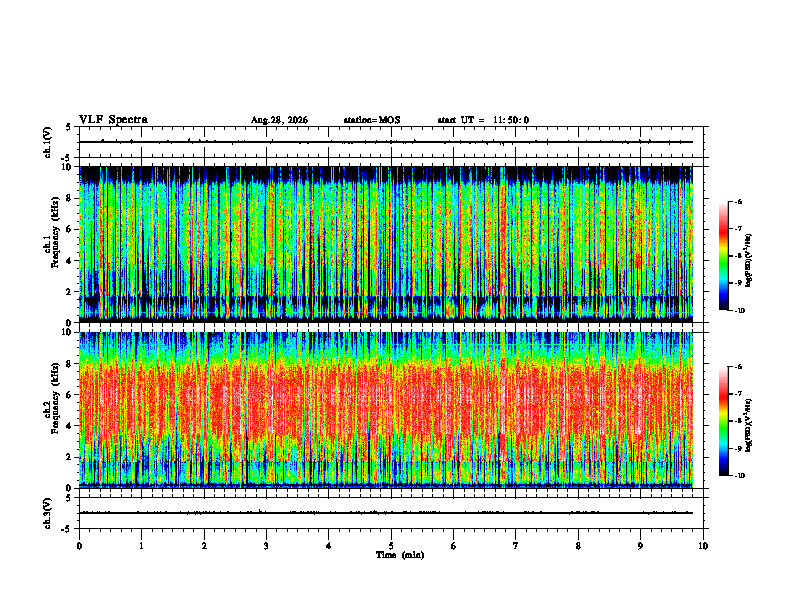Image resolution: width=792 pixels, height=612 pixels.
Task: Click the -6 value atop ch.1 color bar
Action: pos(739,202)
